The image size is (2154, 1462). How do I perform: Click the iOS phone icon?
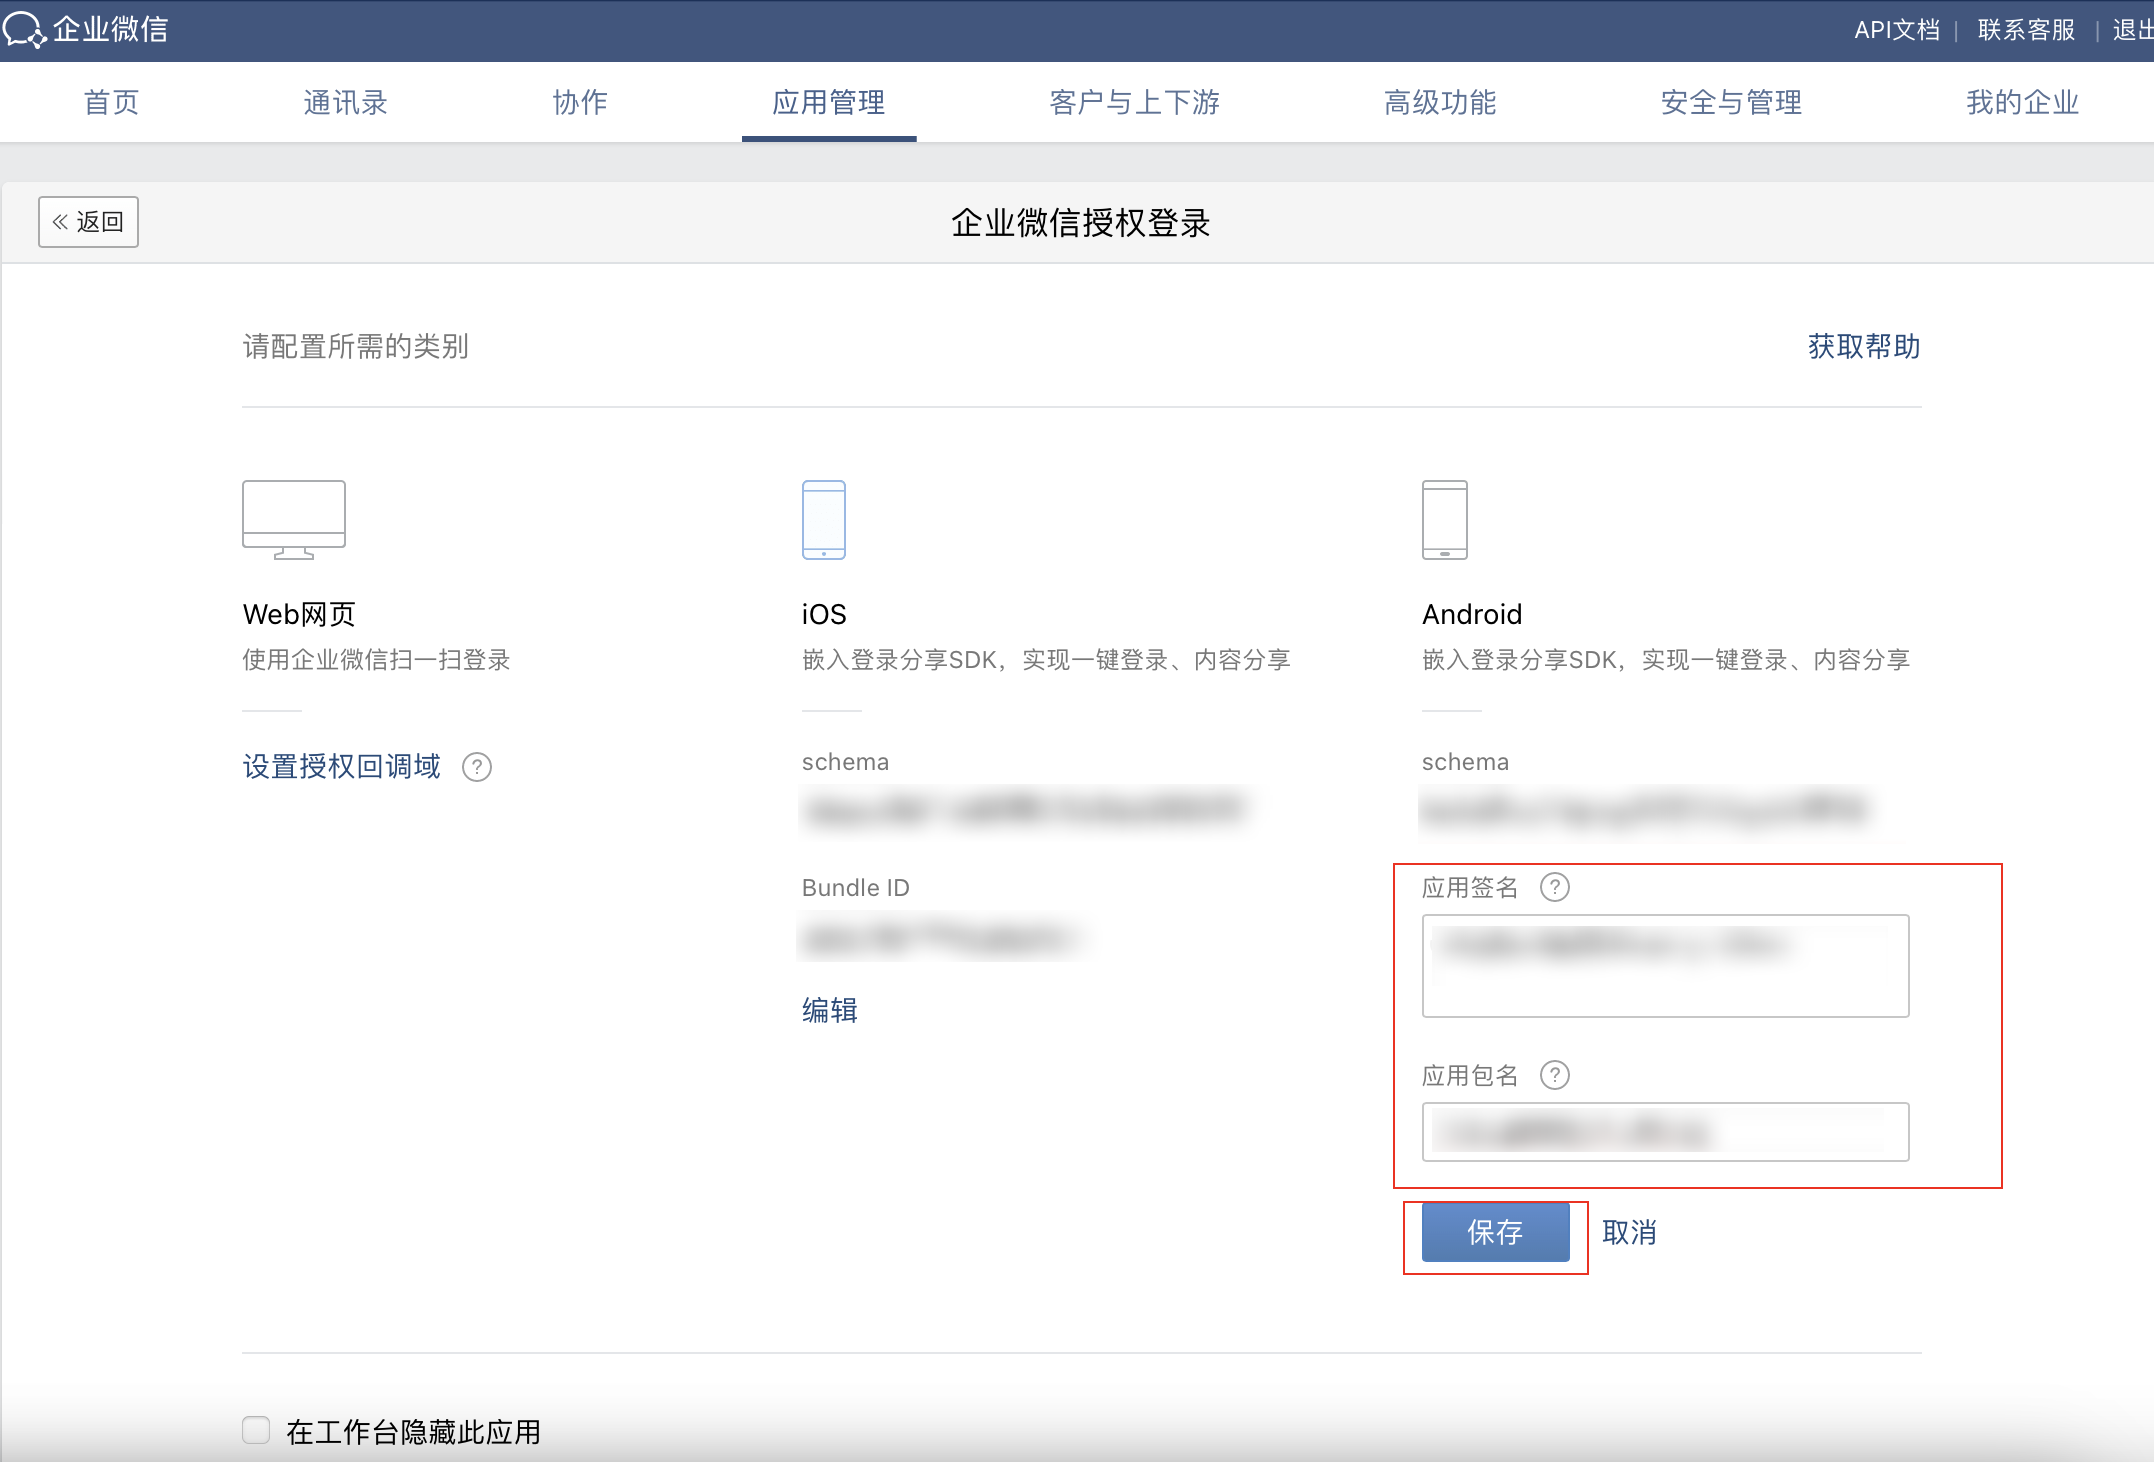click(824, 520)
